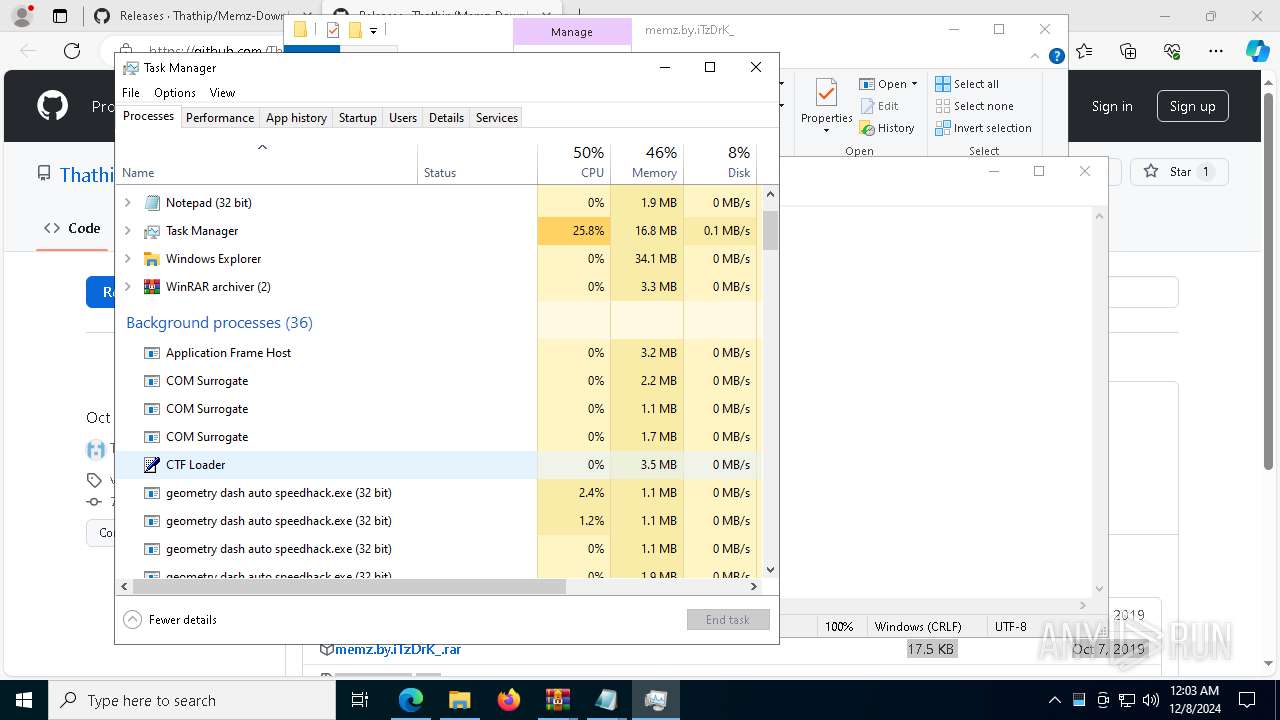This screenshot has height=720, width=1280.
Task: Open Edge Favorites star icon
Action: click(x=1085, y=51)
